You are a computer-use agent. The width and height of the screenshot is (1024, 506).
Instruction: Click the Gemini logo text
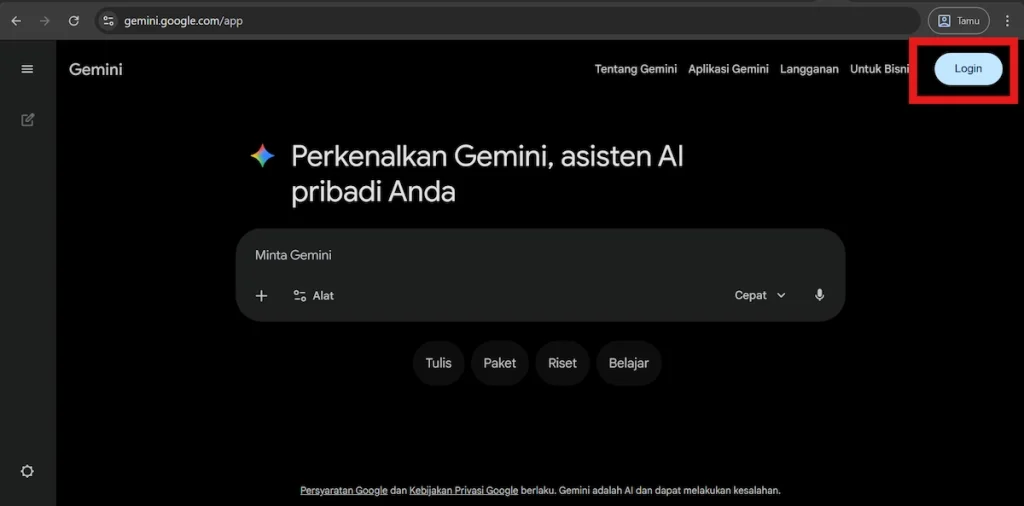coord(96,69)
